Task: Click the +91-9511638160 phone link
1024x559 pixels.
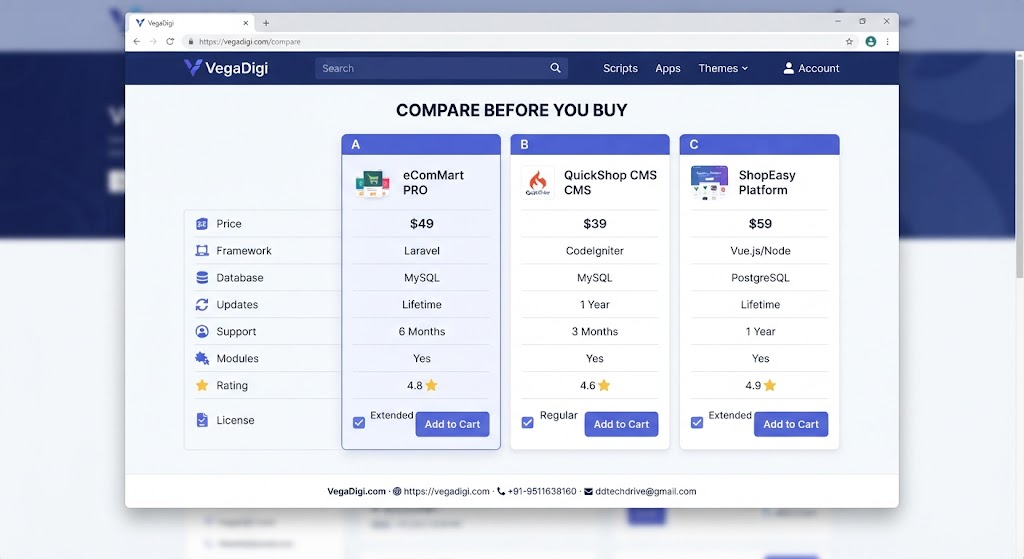Action: (x=542, y=491)
